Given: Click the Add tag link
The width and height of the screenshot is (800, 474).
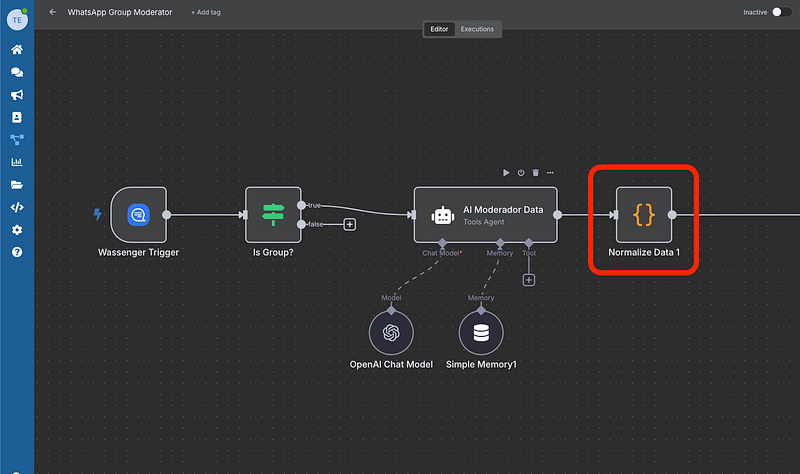Looking at the screenshot, I should (x=207, y=12).
